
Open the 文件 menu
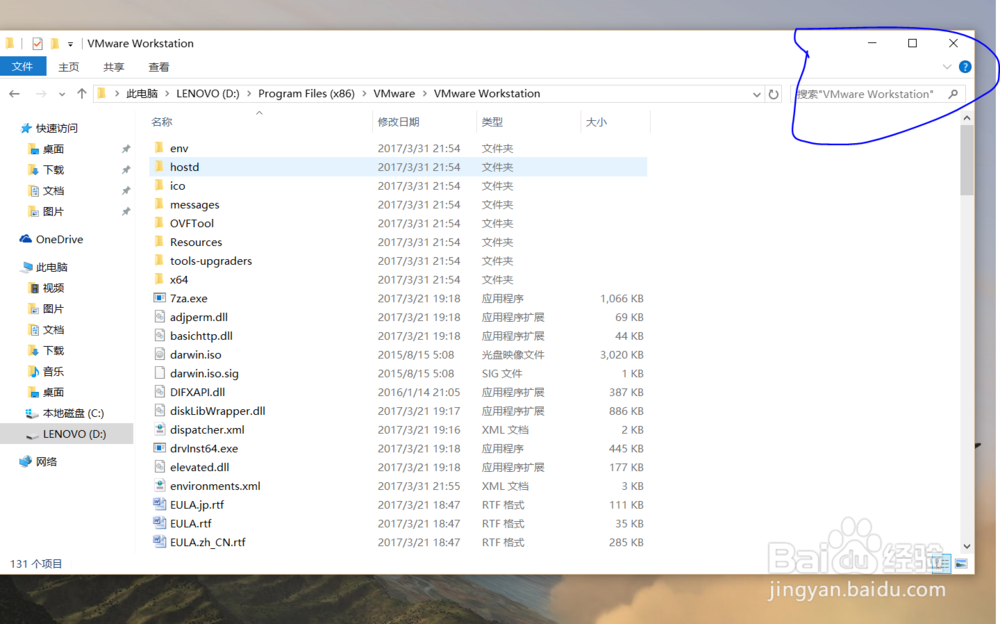(x=22, y=66)
